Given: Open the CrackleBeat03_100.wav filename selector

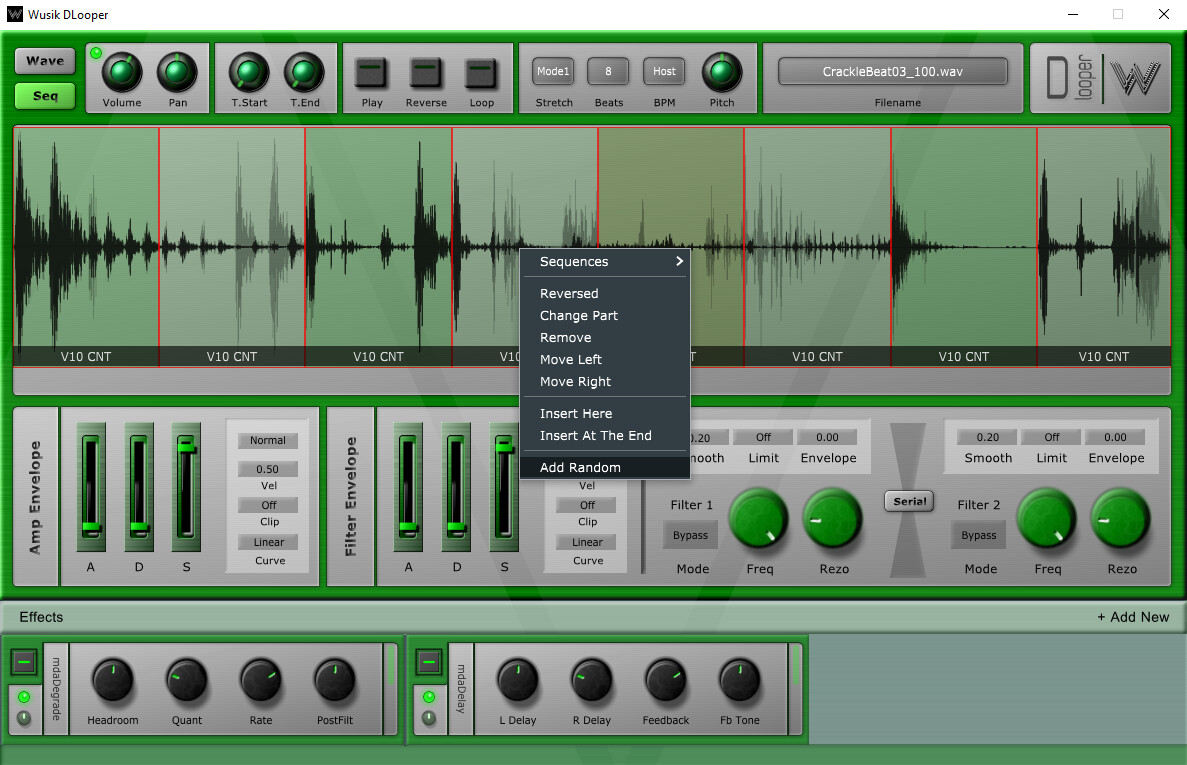Looking at the screenshot, I should point(893,71).
